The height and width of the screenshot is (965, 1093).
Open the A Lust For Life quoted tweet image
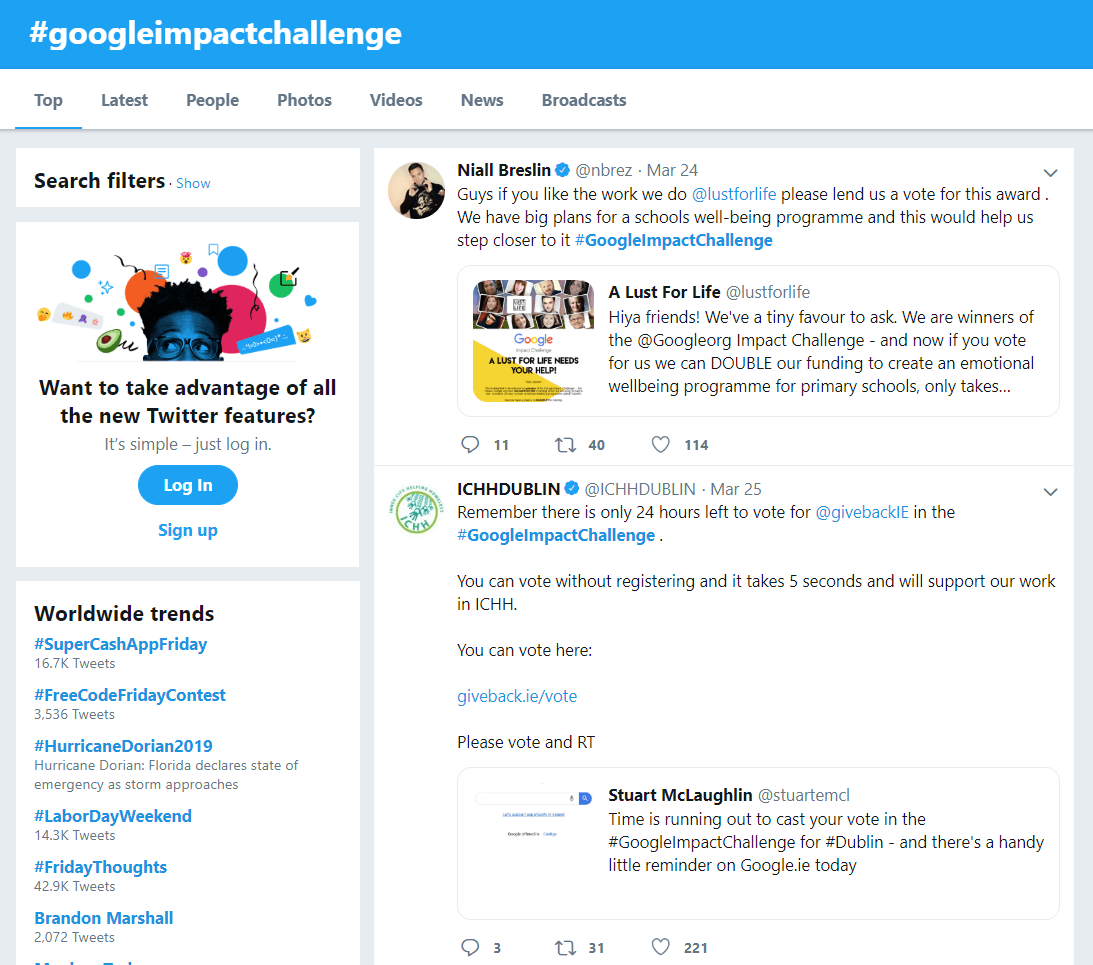533,340
